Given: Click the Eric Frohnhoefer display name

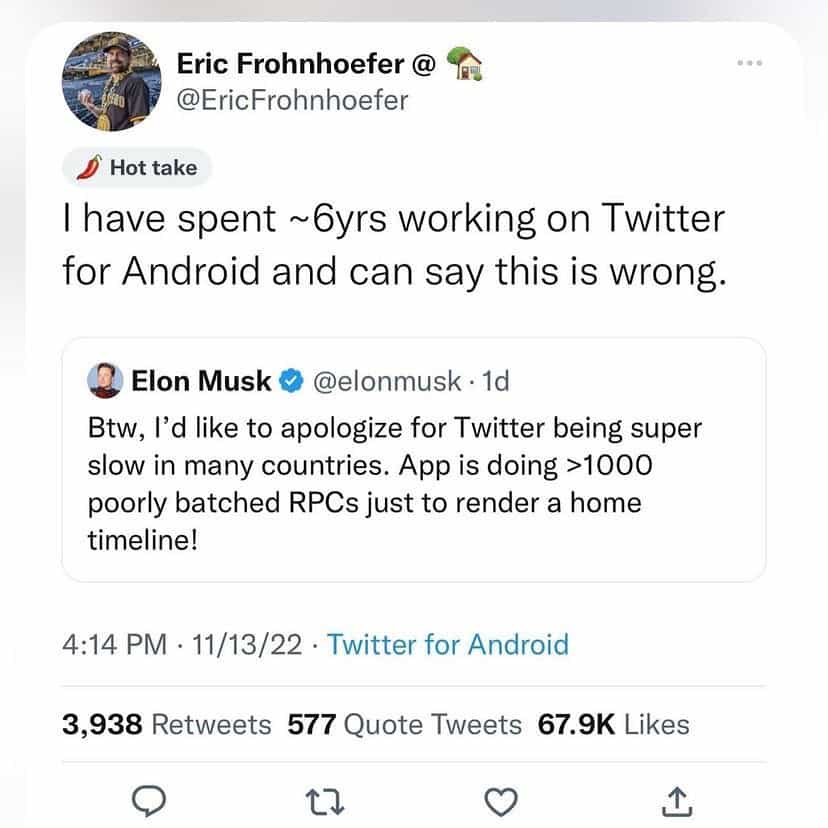Looking at the screenshot, I should pyautogui.click(x=291, y=65).
